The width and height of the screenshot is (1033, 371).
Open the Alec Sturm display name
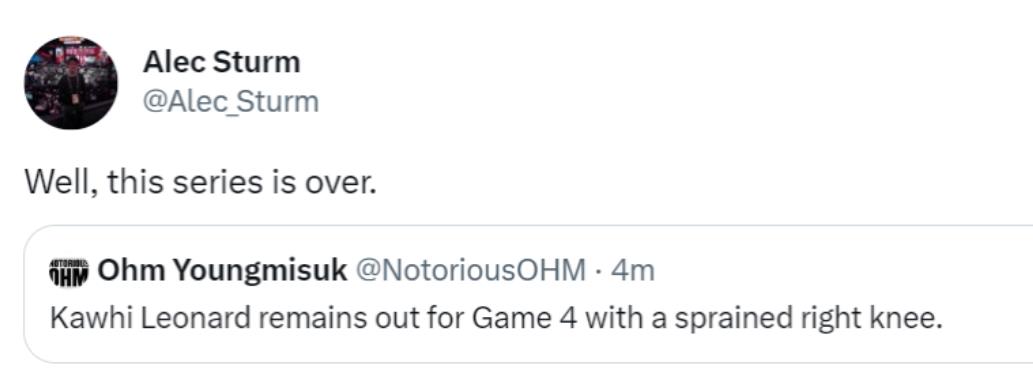point(221,63)
